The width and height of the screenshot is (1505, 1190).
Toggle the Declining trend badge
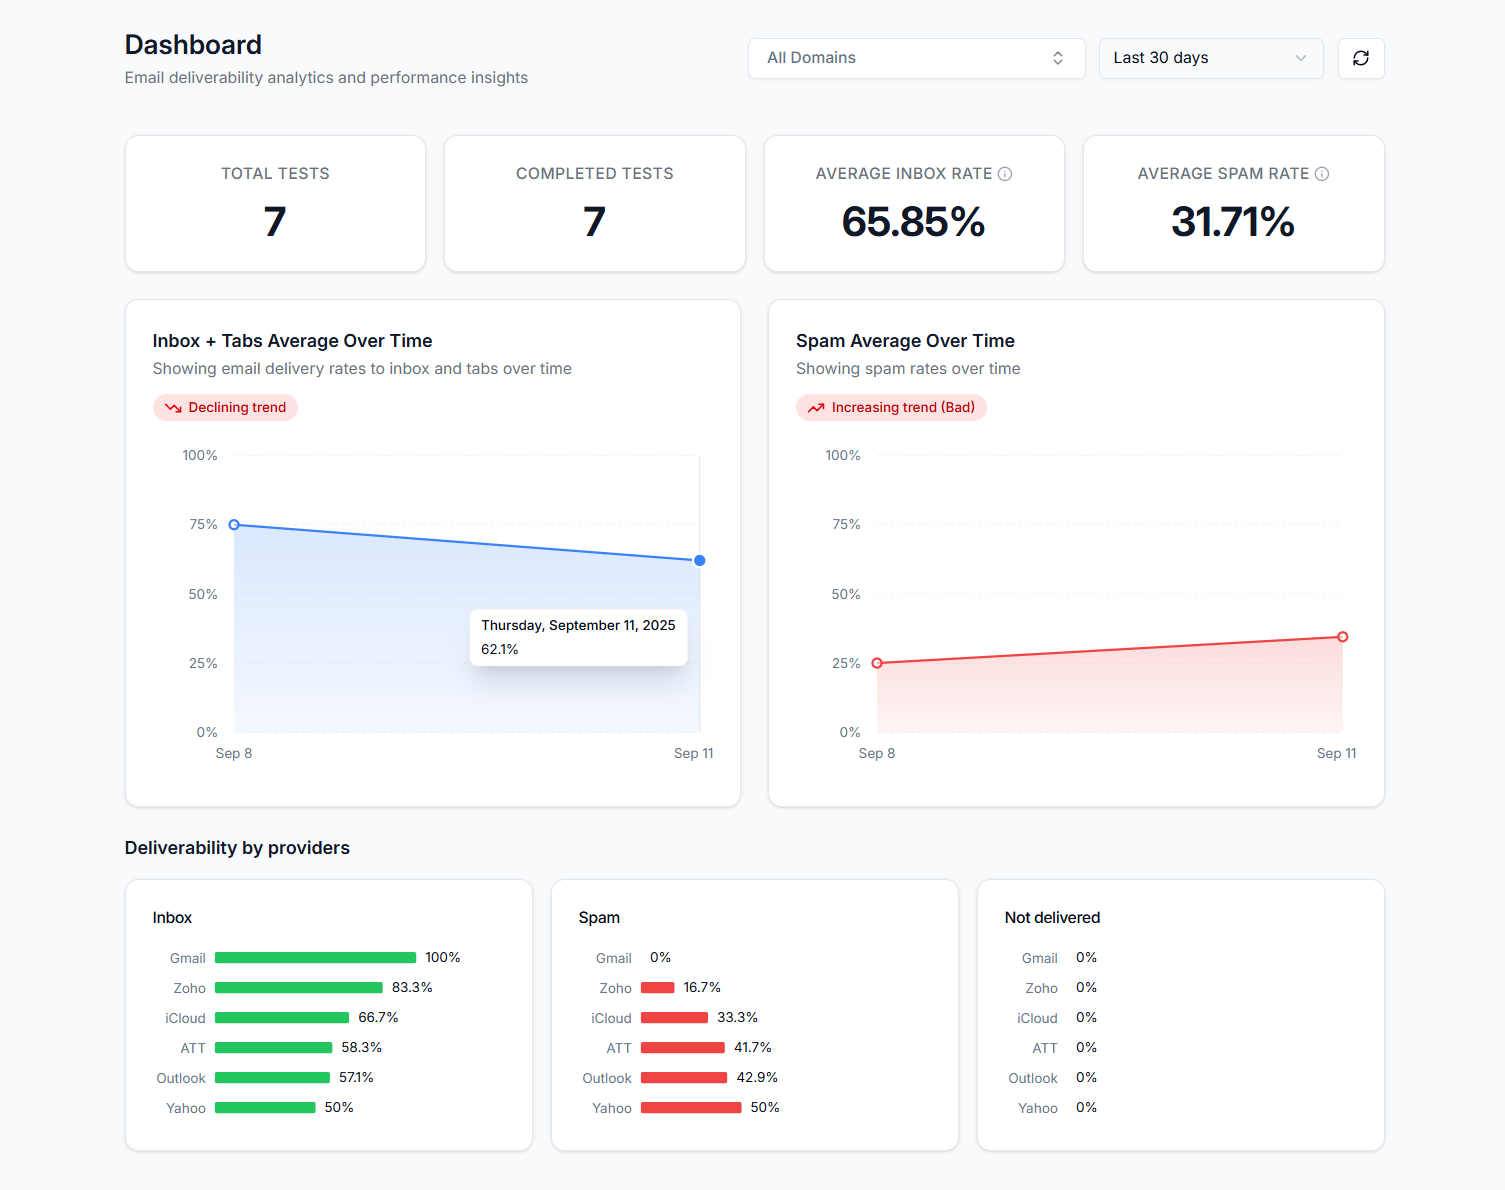(225, 407)
